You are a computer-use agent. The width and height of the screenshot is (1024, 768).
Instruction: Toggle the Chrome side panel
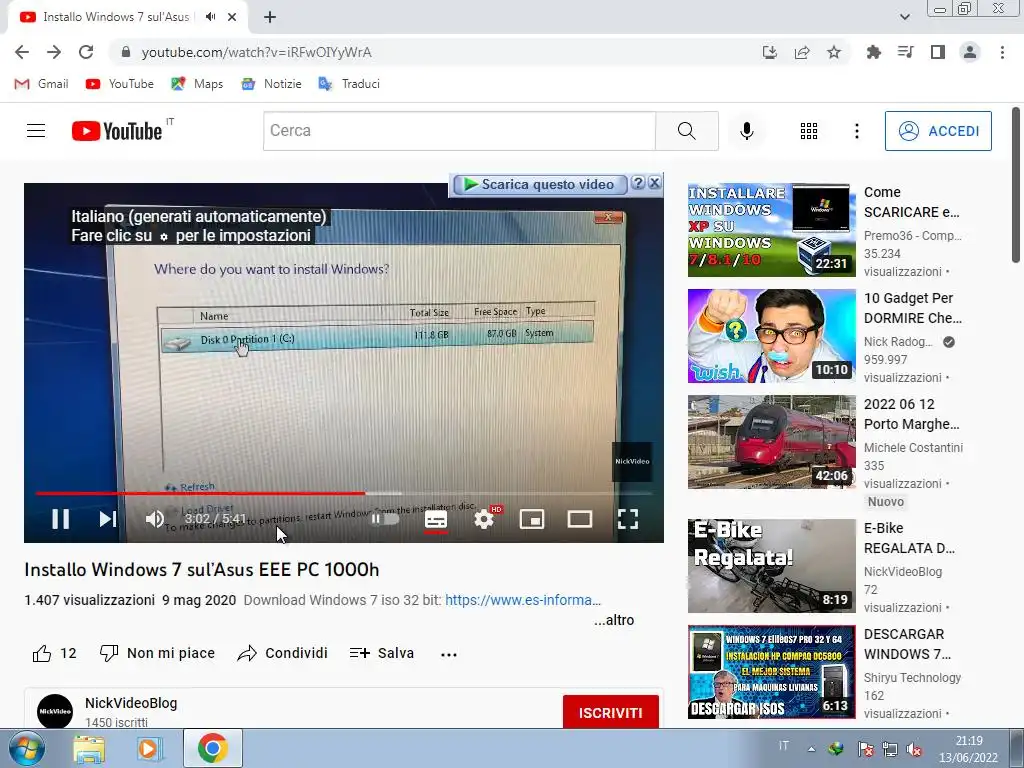[938, 52]
